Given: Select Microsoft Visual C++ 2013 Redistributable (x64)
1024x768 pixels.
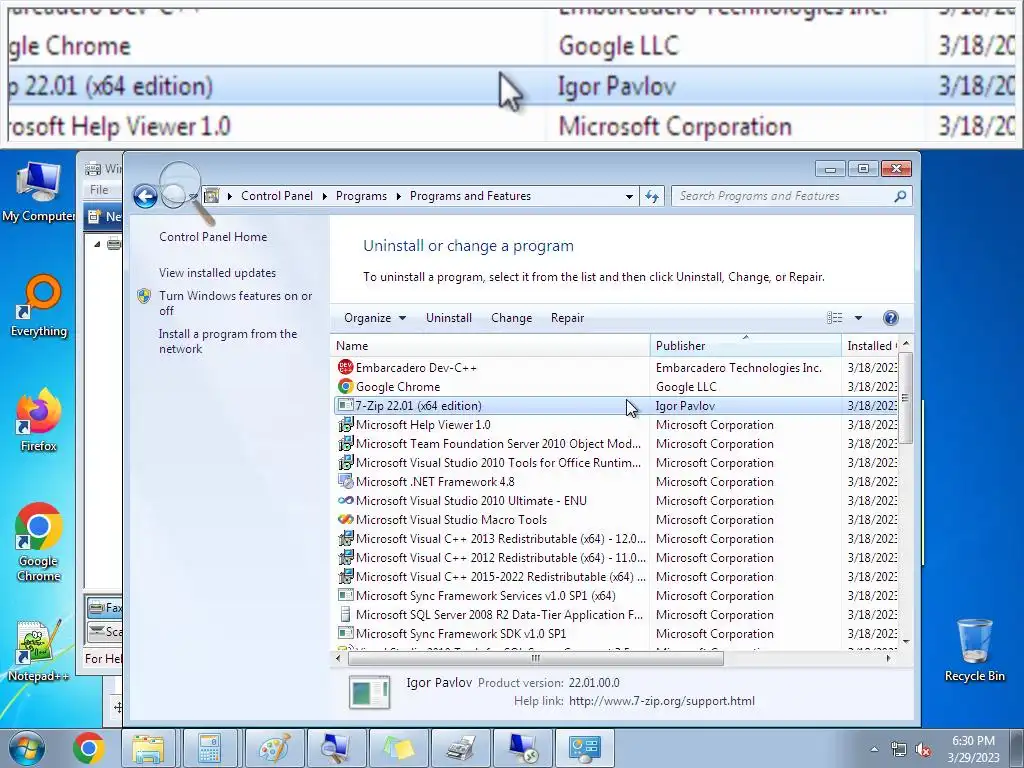Looking at the screenshot, I should [x=500, y=539].
